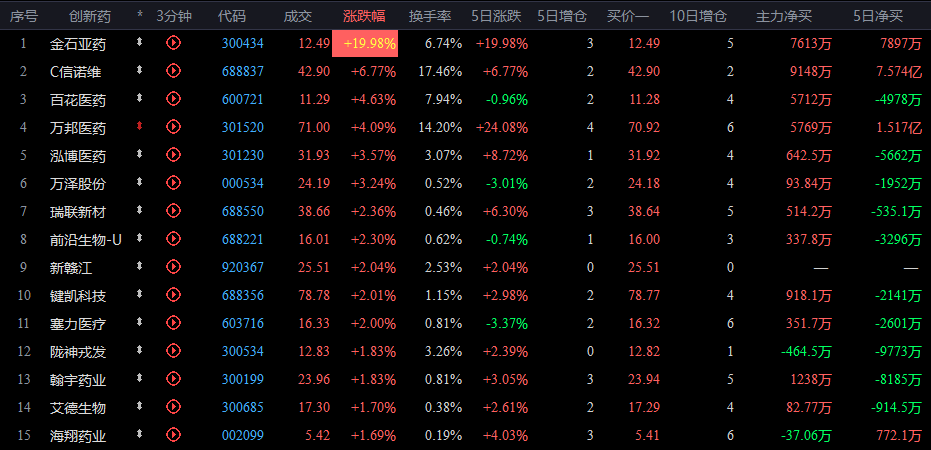Click the 10日增仓 column header
The image size is (931, 450).
click(x=698, y=16)
